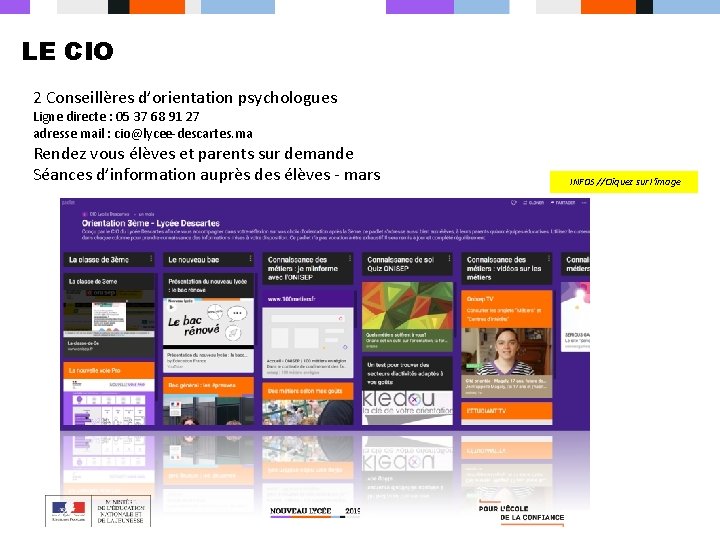Click 'Rendez vous élèves et parents sur demande' text
Viewport: 720px width, 540px height.
pos(193,153)
